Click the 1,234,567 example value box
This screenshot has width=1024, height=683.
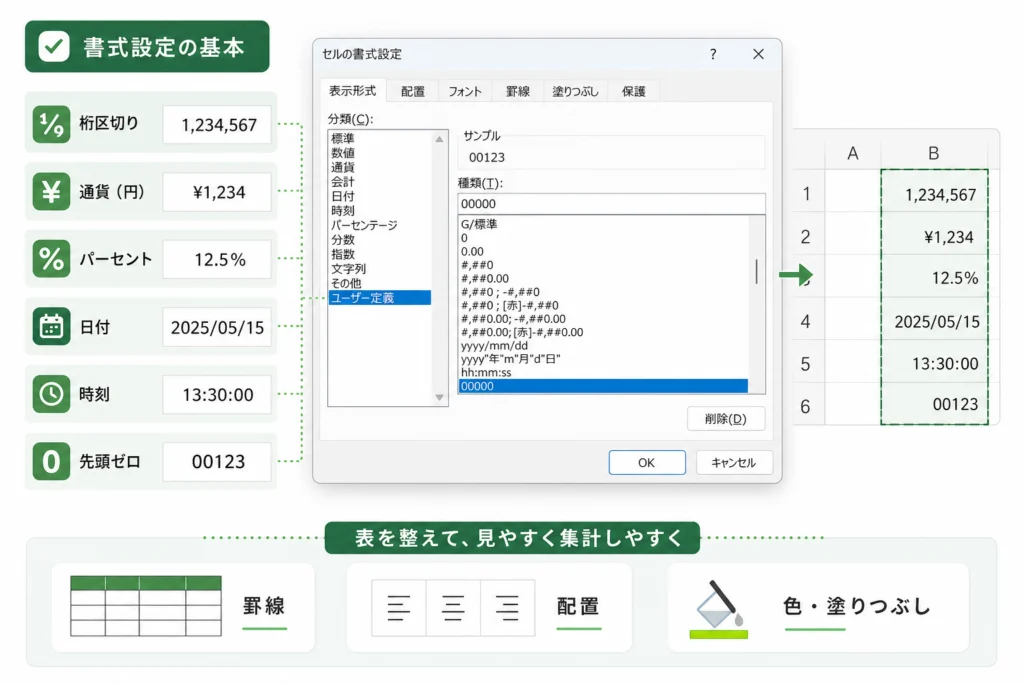(x=217, y=124)
